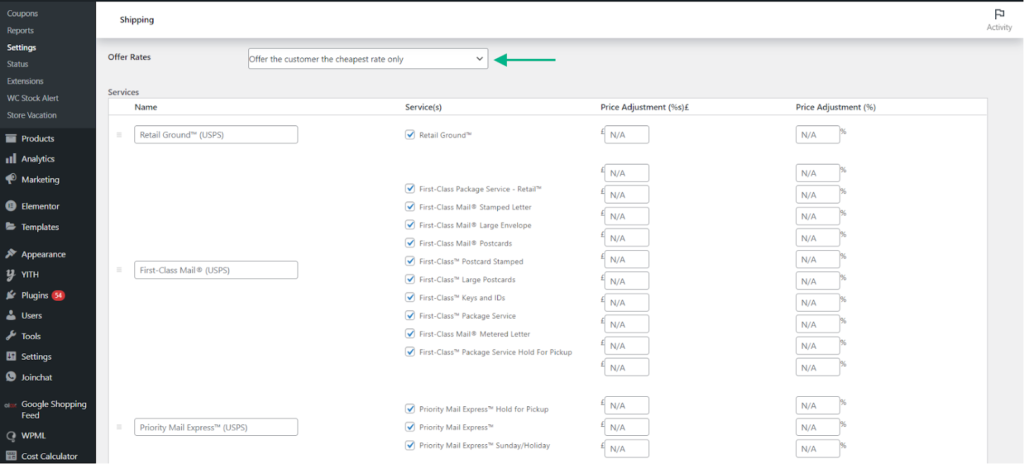
Task: Toggle First-Class™ Keys and IDs checkbox
Action: (410, 297)
